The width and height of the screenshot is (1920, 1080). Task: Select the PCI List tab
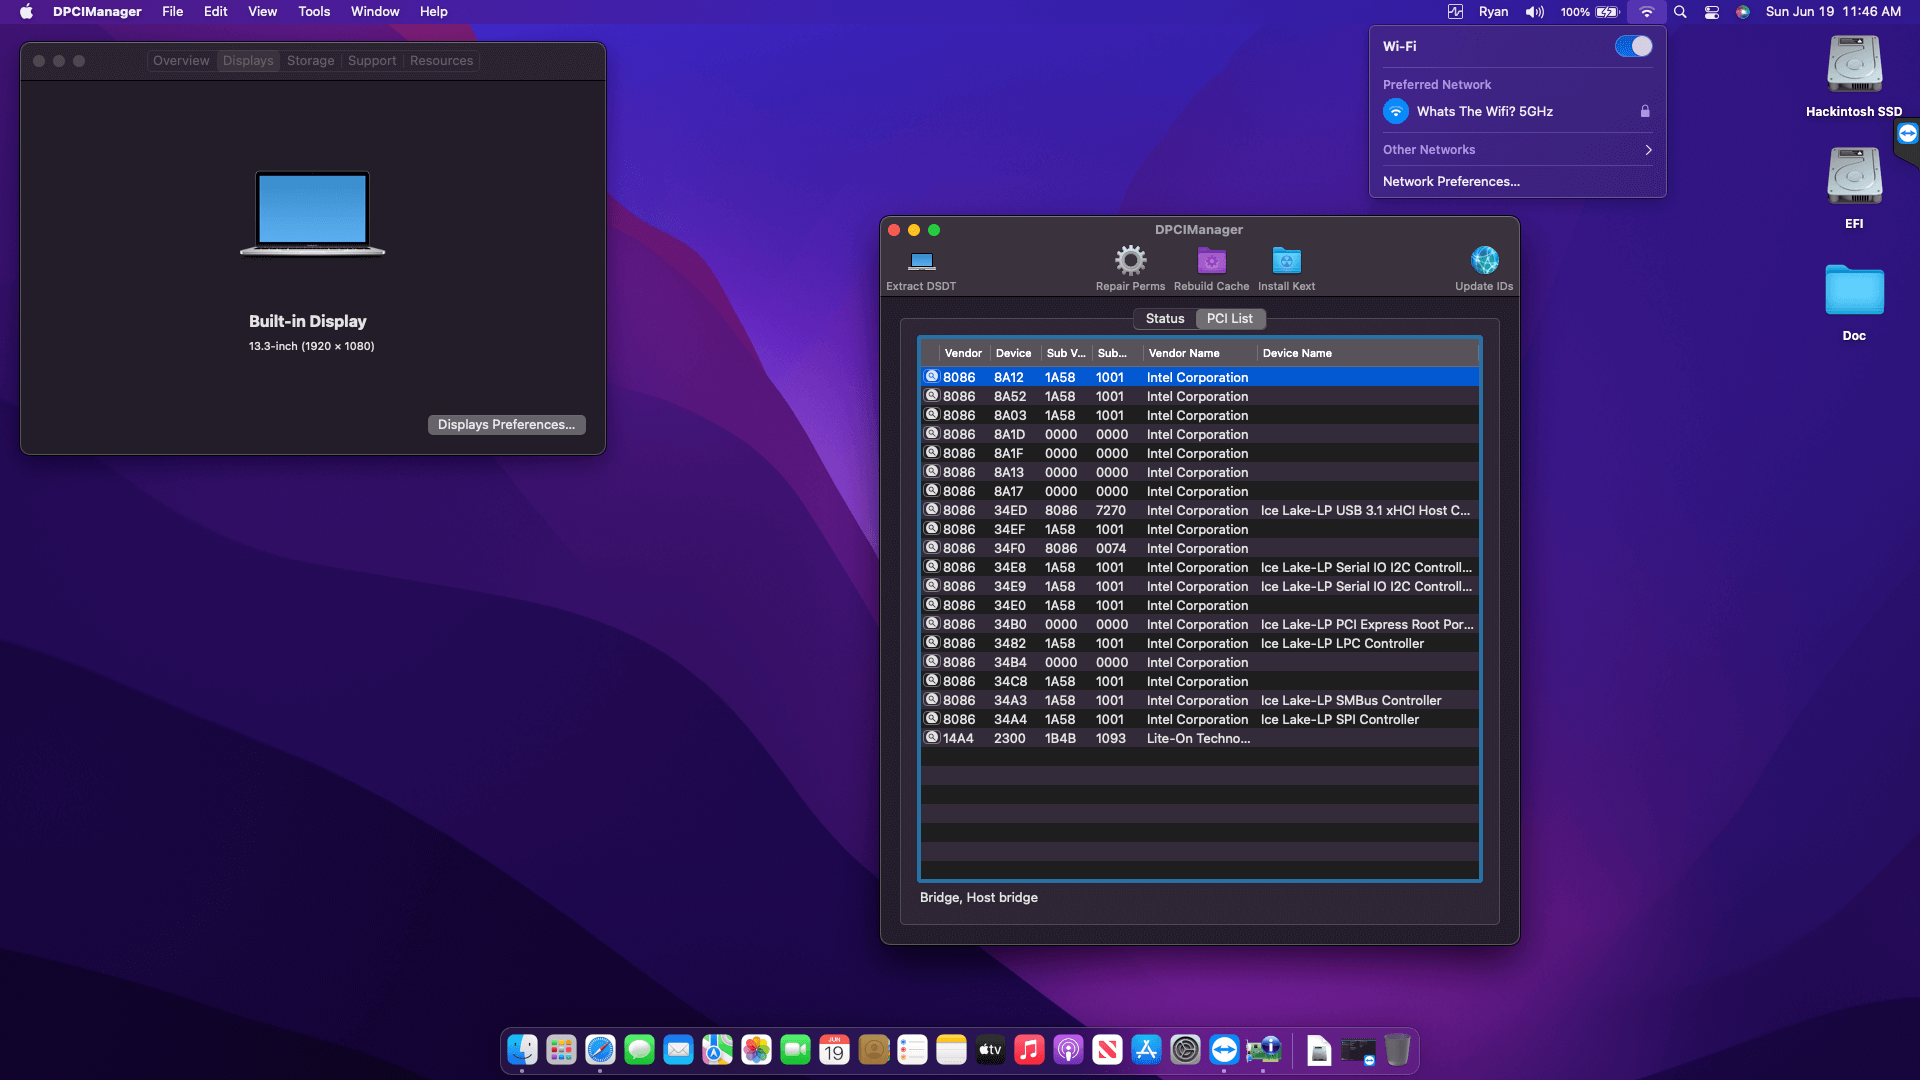click(x=1229, y=318)
